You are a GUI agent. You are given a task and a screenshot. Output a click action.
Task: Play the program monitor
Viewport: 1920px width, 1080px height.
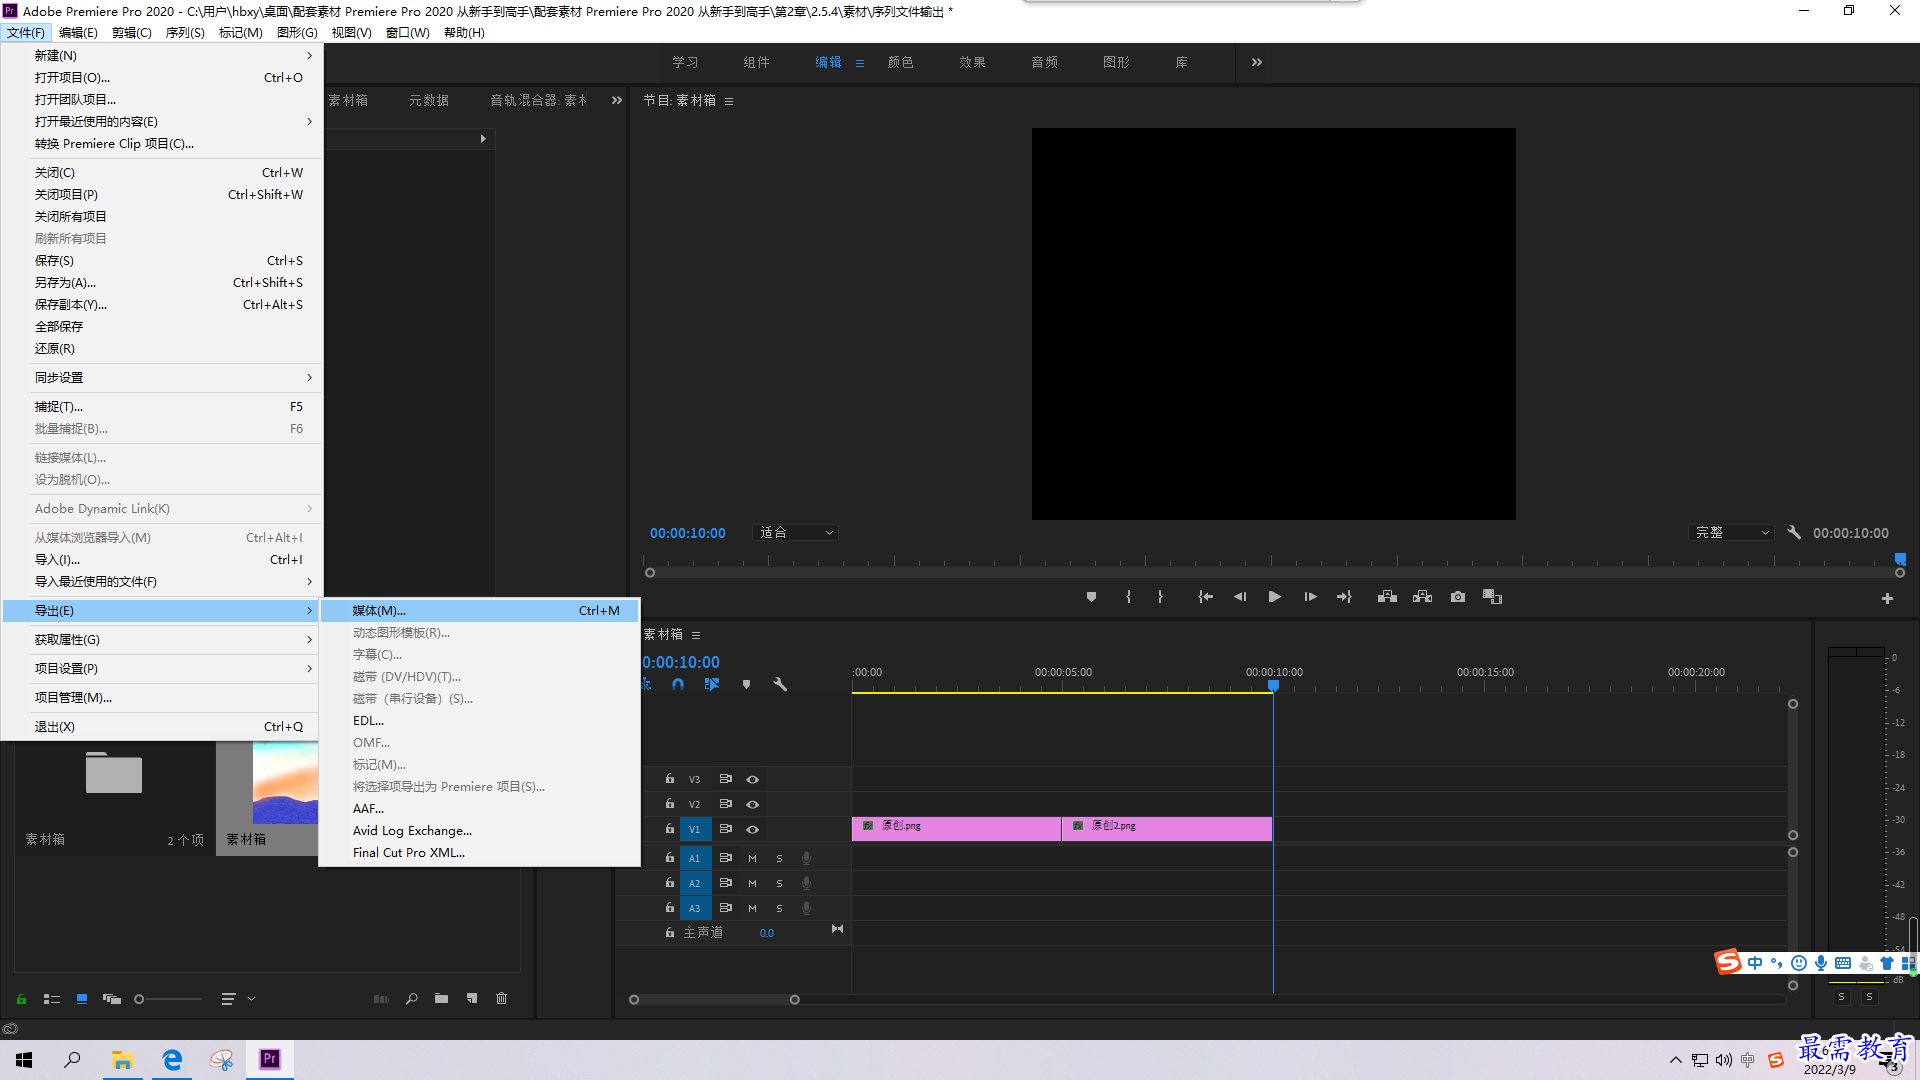point(1274,597)
